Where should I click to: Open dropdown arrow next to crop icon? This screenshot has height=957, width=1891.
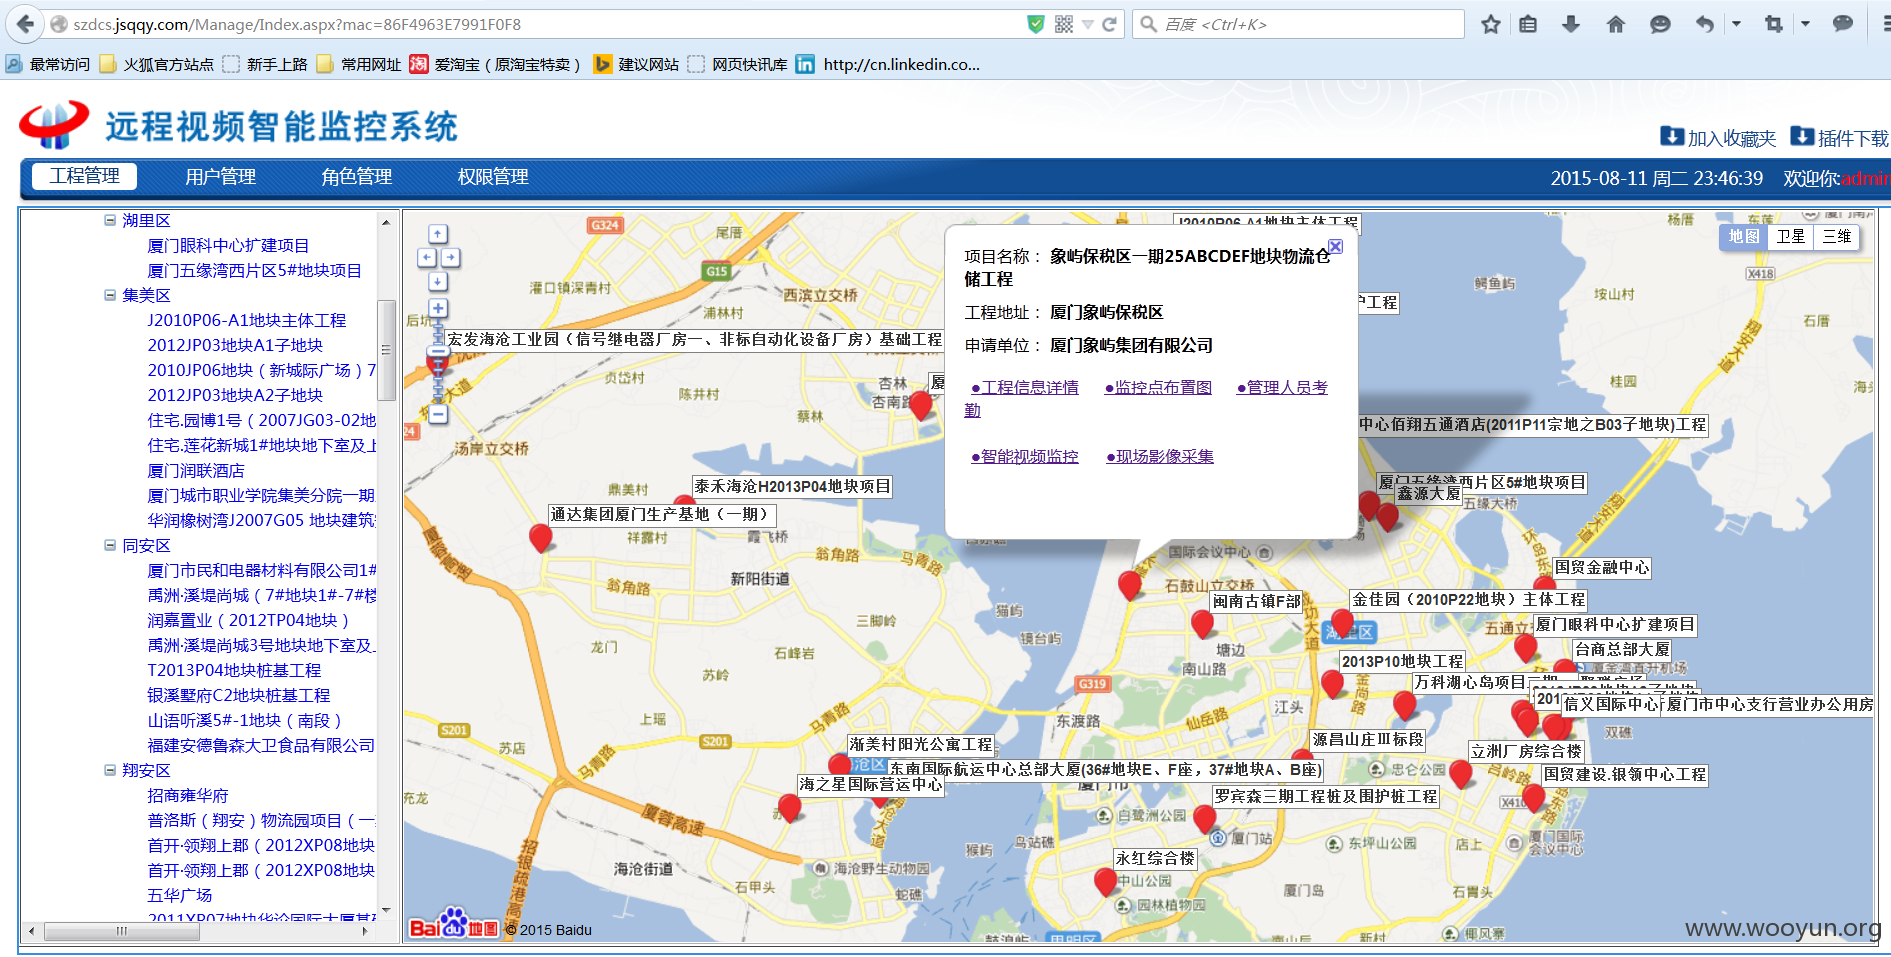[x=1805, y=24]
